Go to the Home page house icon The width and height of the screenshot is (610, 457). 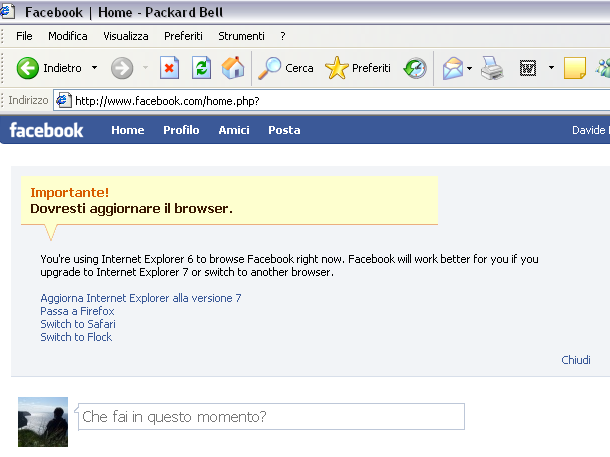pyautogui.click(x=233, y=68)
